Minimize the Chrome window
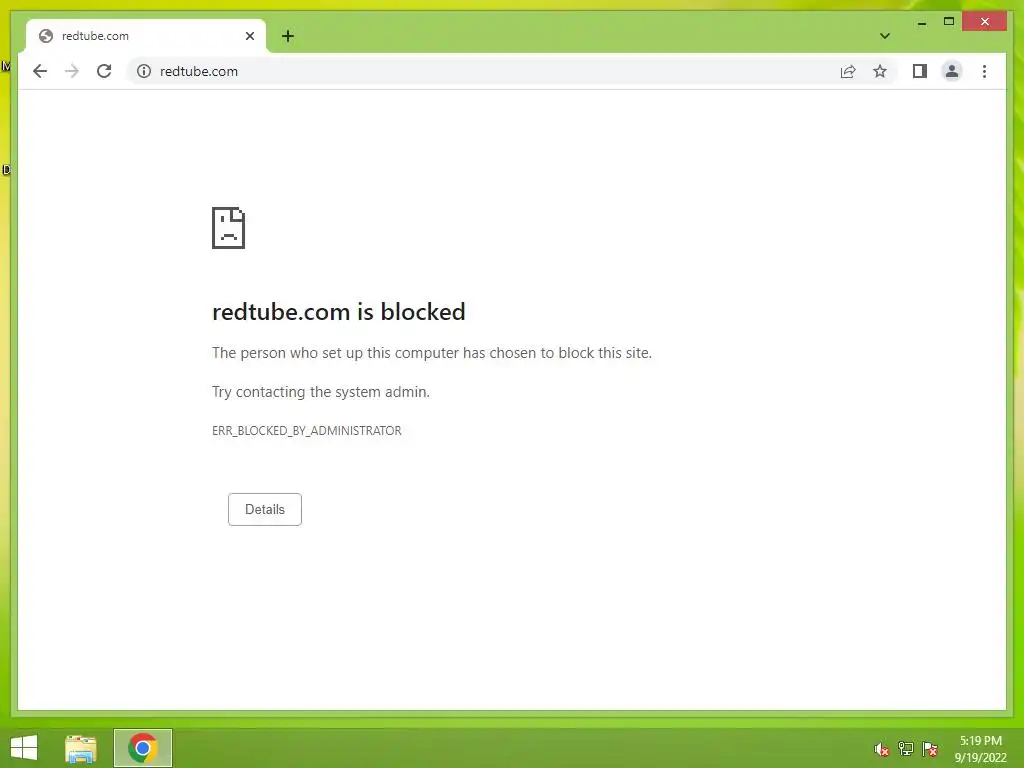The image size is (1024, 768). 921,22
